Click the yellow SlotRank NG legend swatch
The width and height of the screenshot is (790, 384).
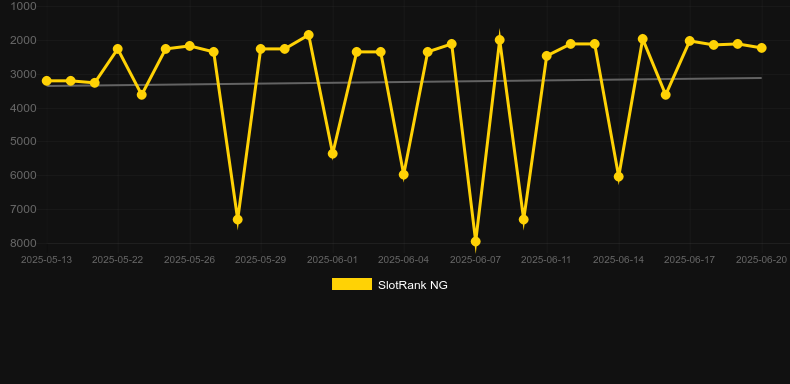352,284
